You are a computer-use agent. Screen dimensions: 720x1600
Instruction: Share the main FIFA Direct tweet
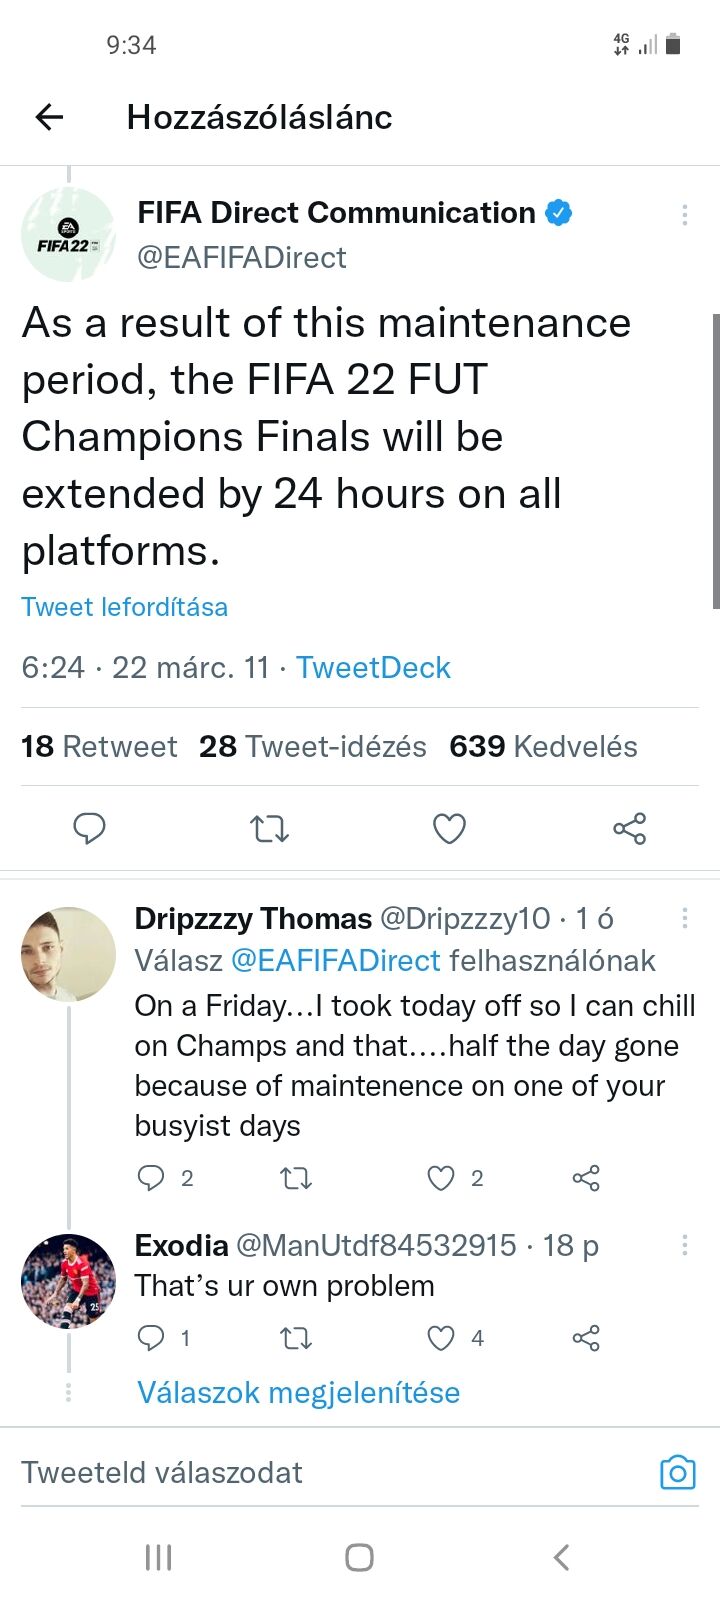(629, 828)
